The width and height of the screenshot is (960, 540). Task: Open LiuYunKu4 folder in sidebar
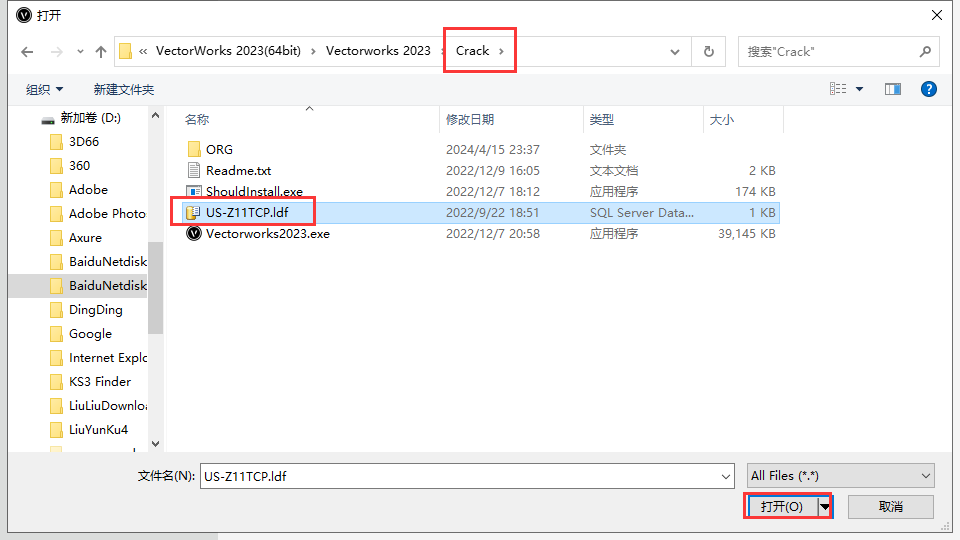pos(98,429)
